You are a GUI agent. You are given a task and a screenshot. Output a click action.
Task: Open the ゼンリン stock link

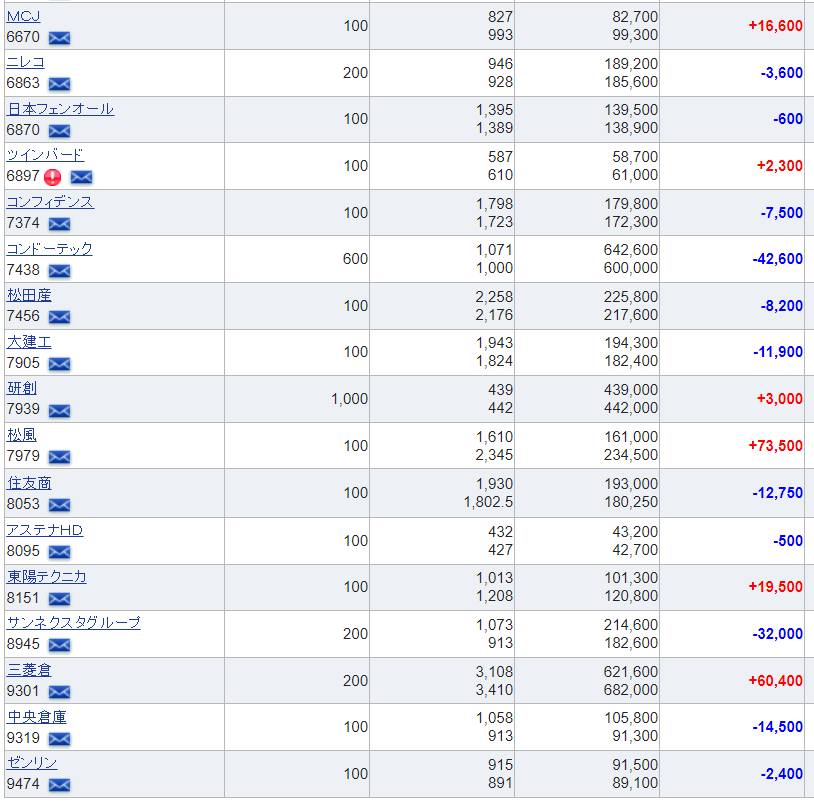tap(32, 762)
